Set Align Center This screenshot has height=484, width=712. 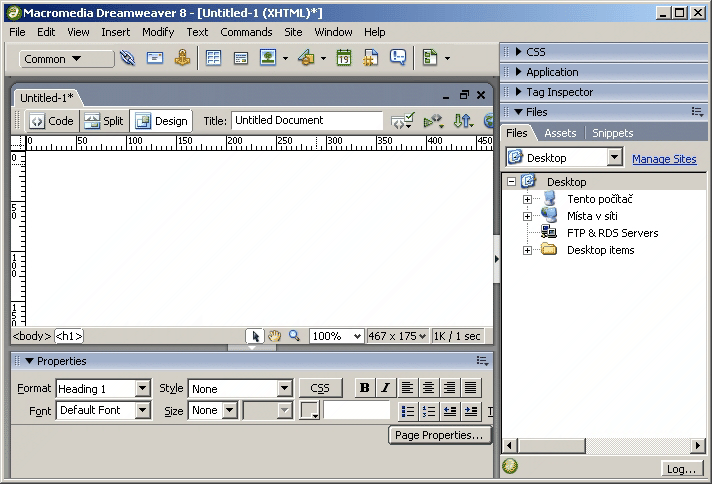[428, 388]
